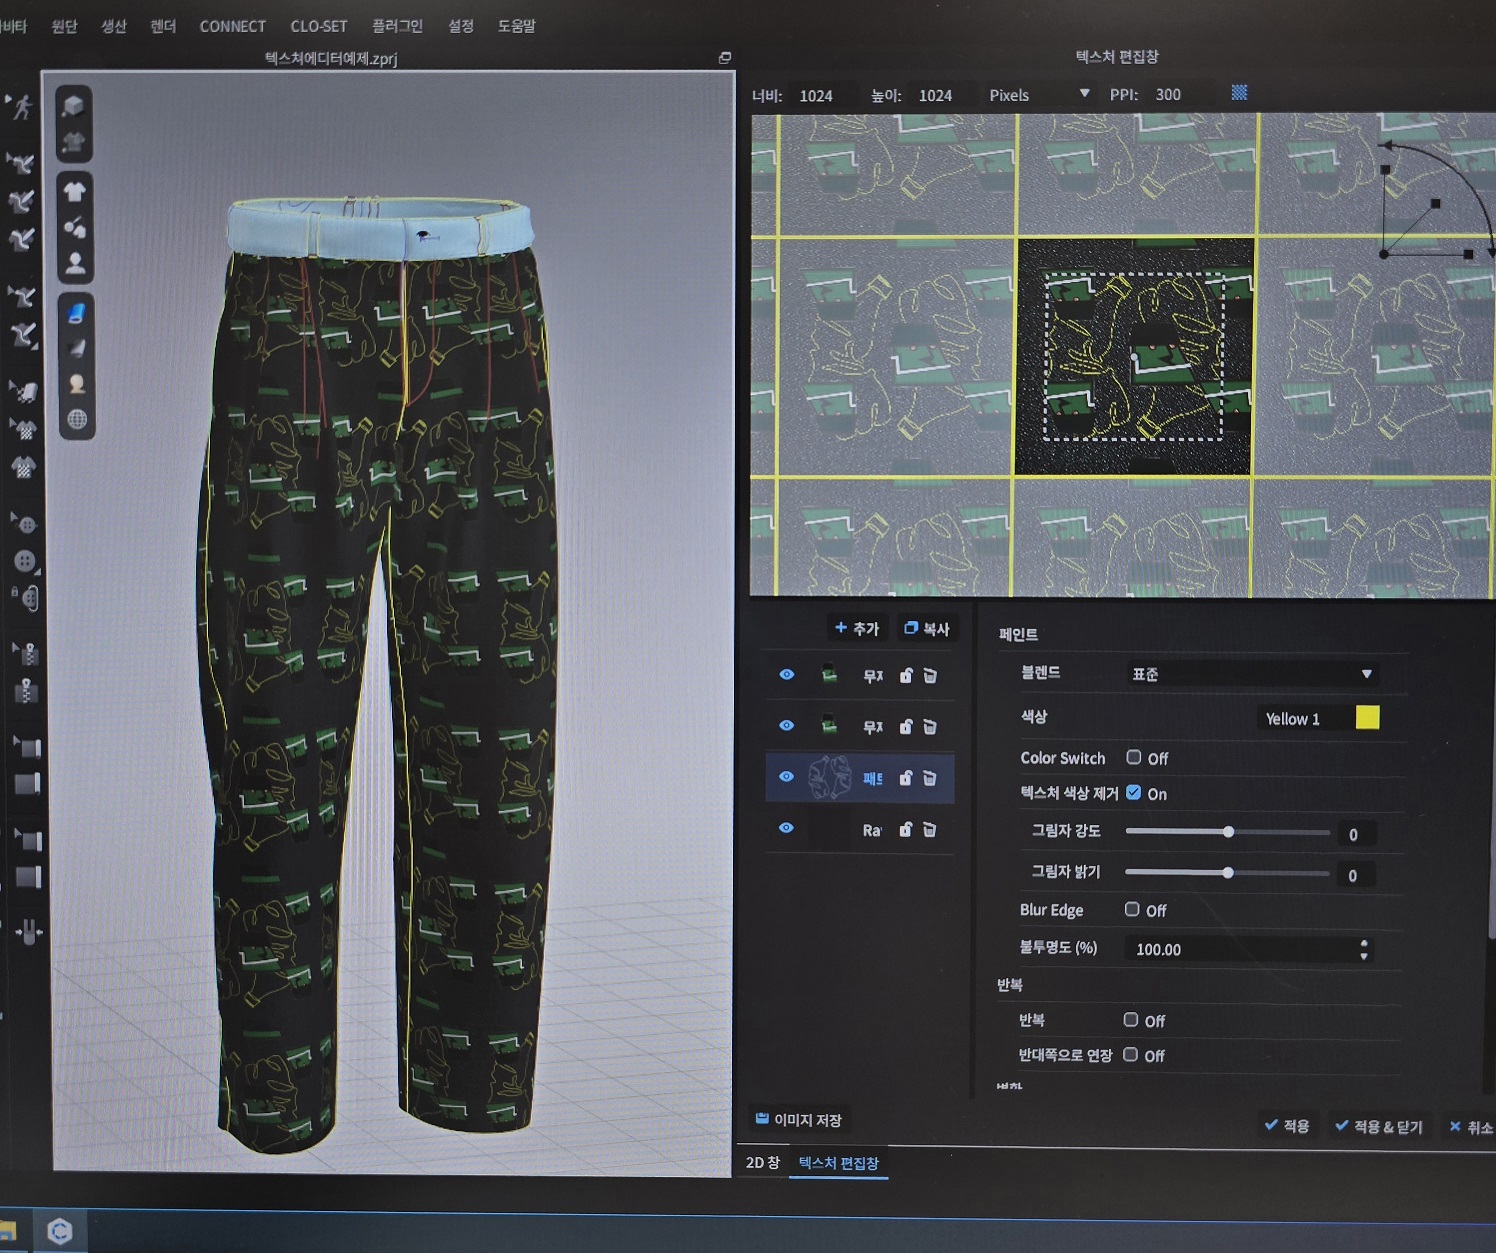Click the 이미지 저장 save image button
This screenshot has width=1496, height=1253.
798,1120
